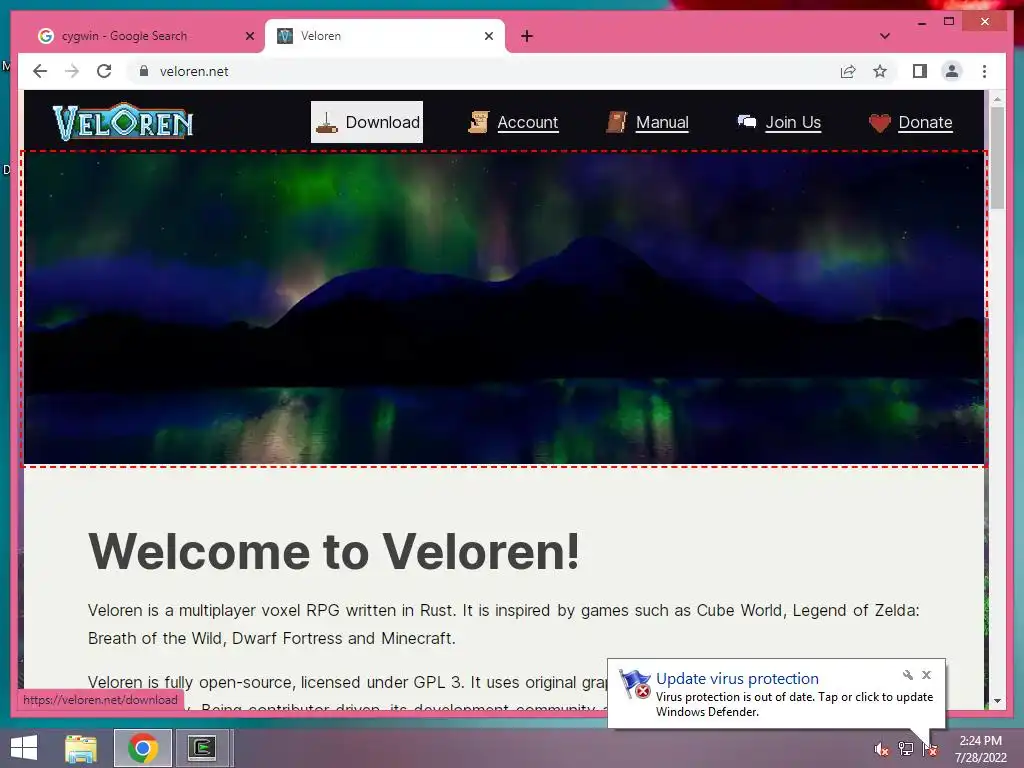
Task: Click the Welcome to Veloren! heading
Action: 334,551
